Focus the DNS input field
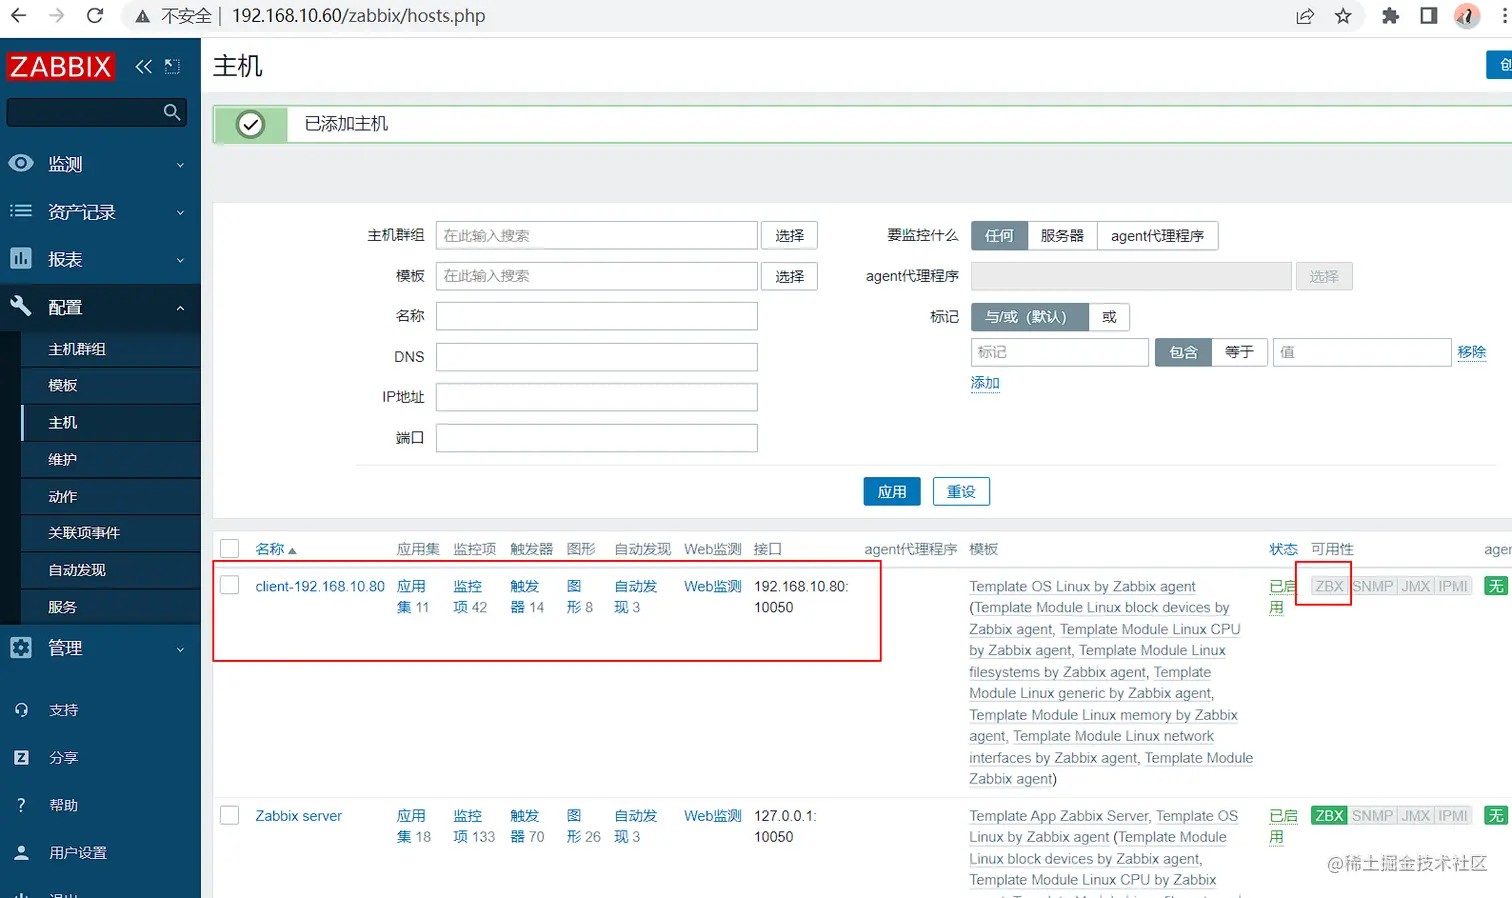Screen dimensions: 1512x898 [x=597, y=357]
